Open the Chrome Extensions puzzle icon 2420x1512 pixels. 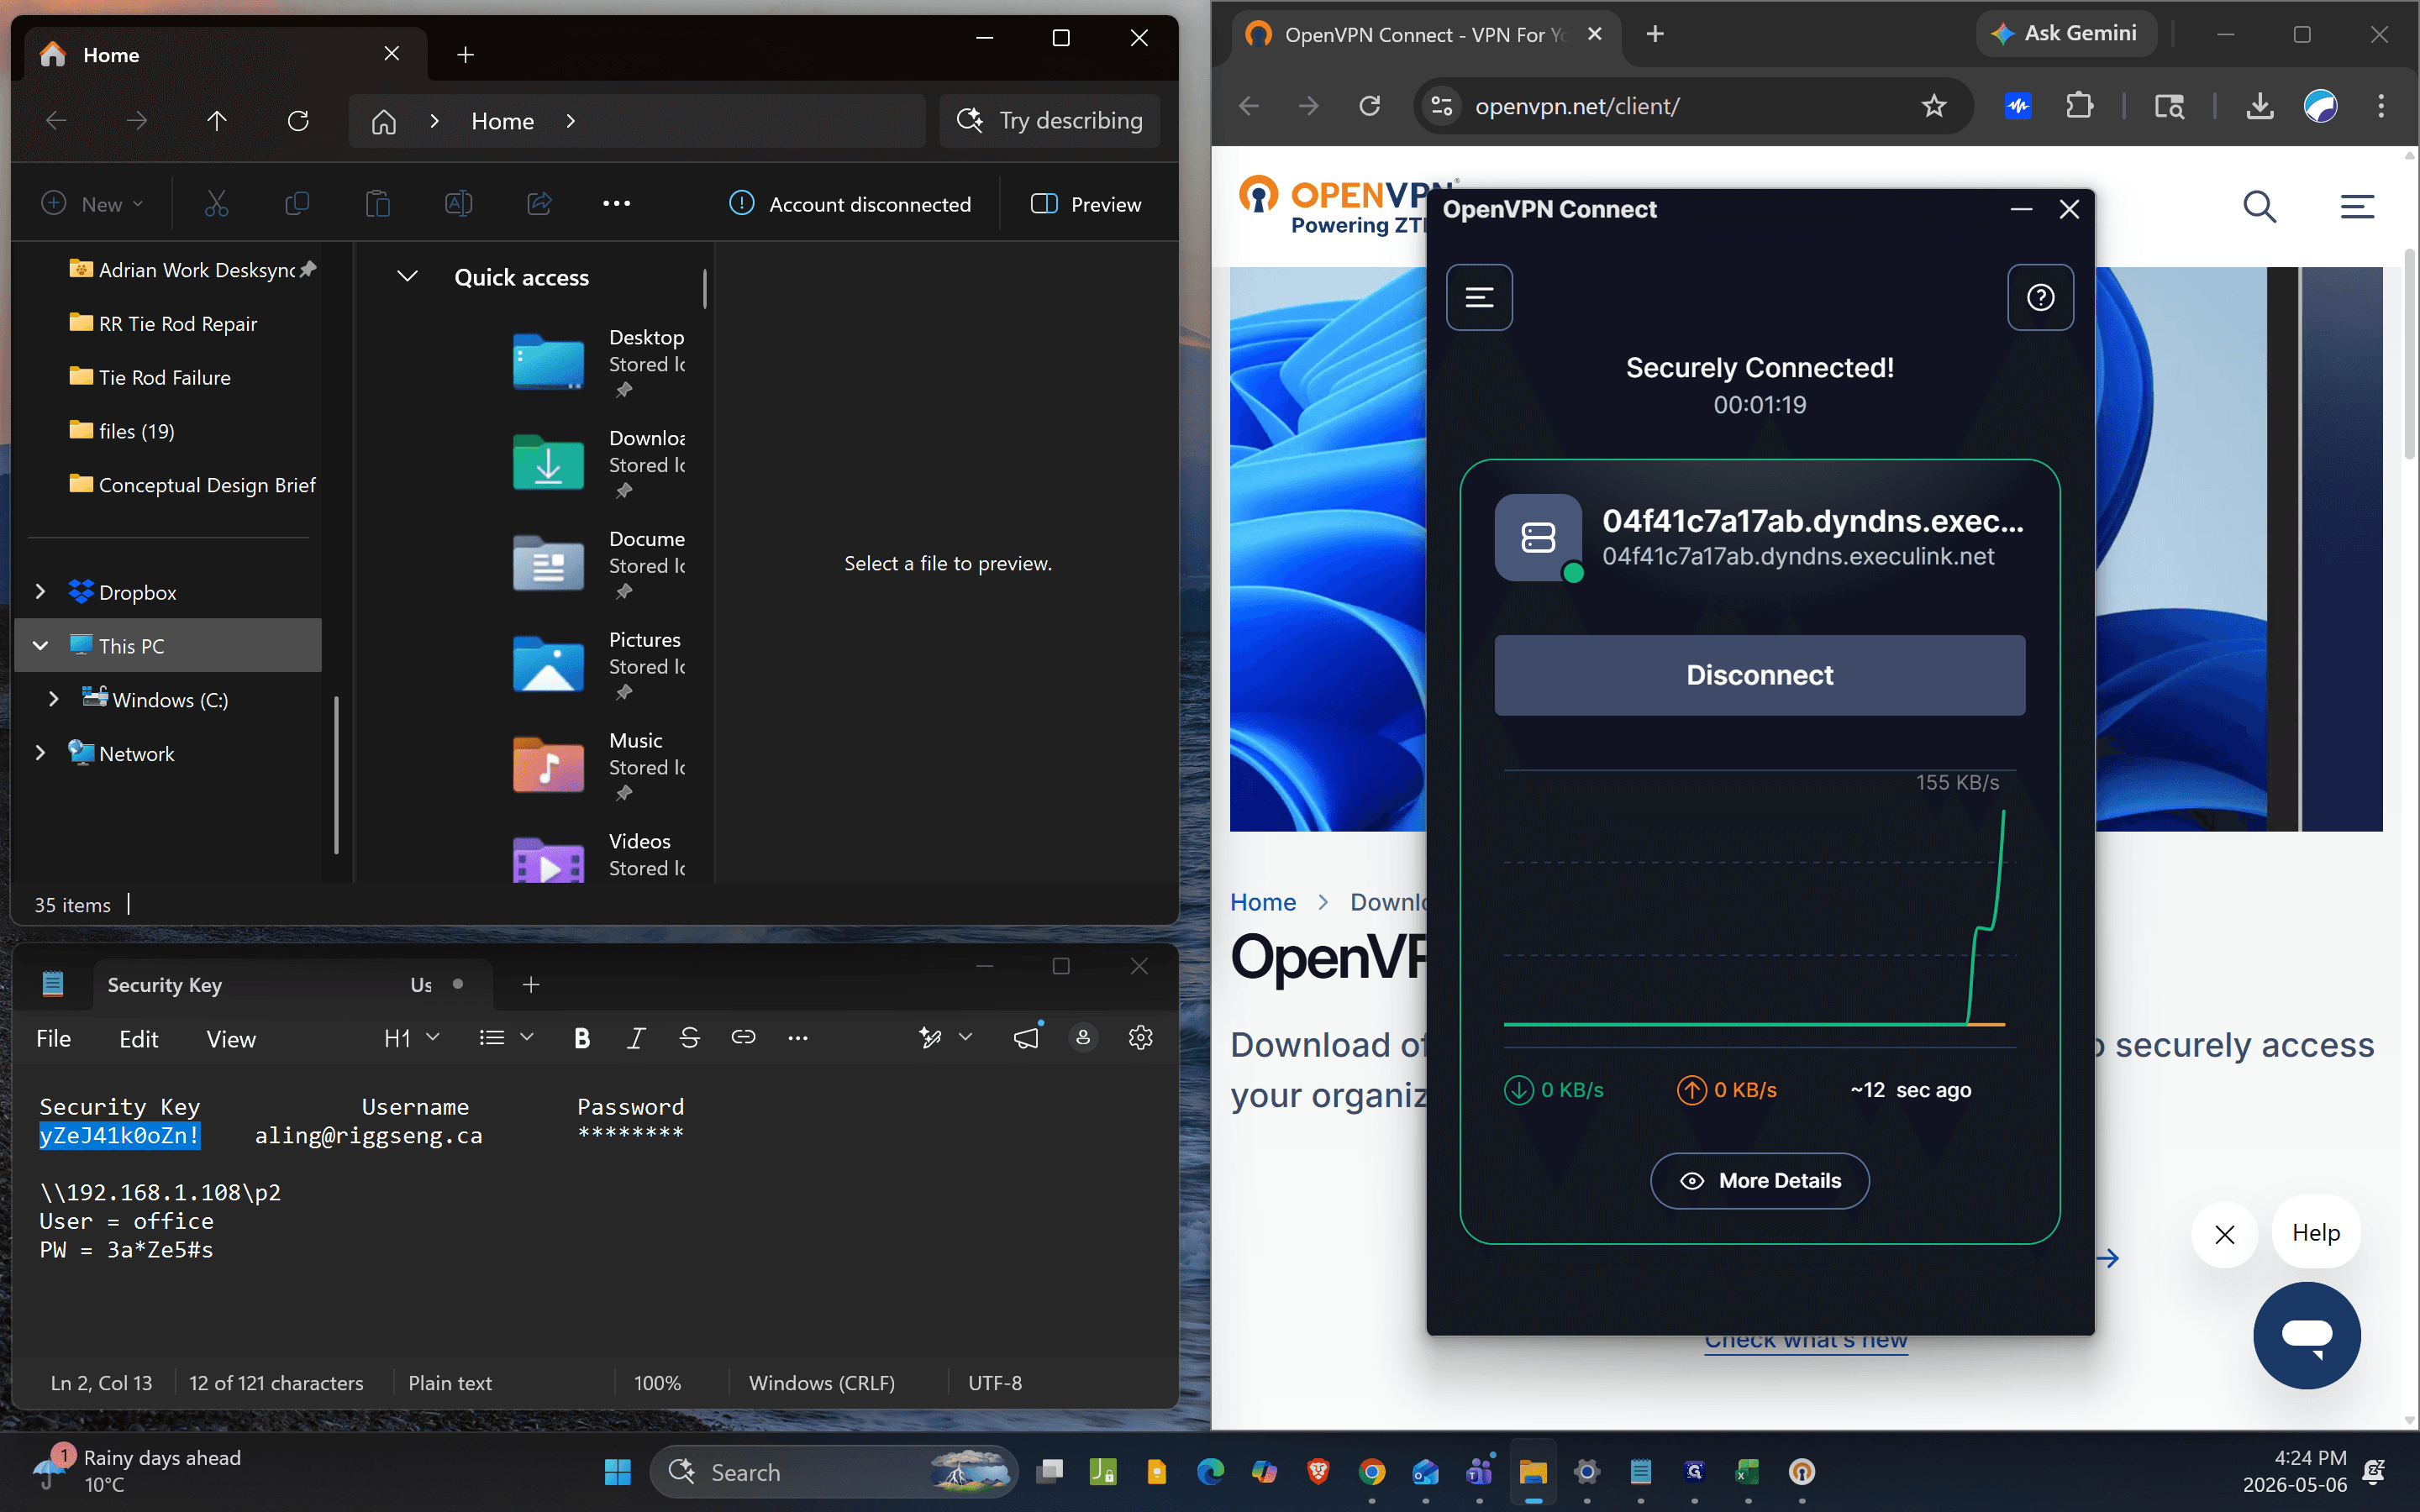[2078, 106]
